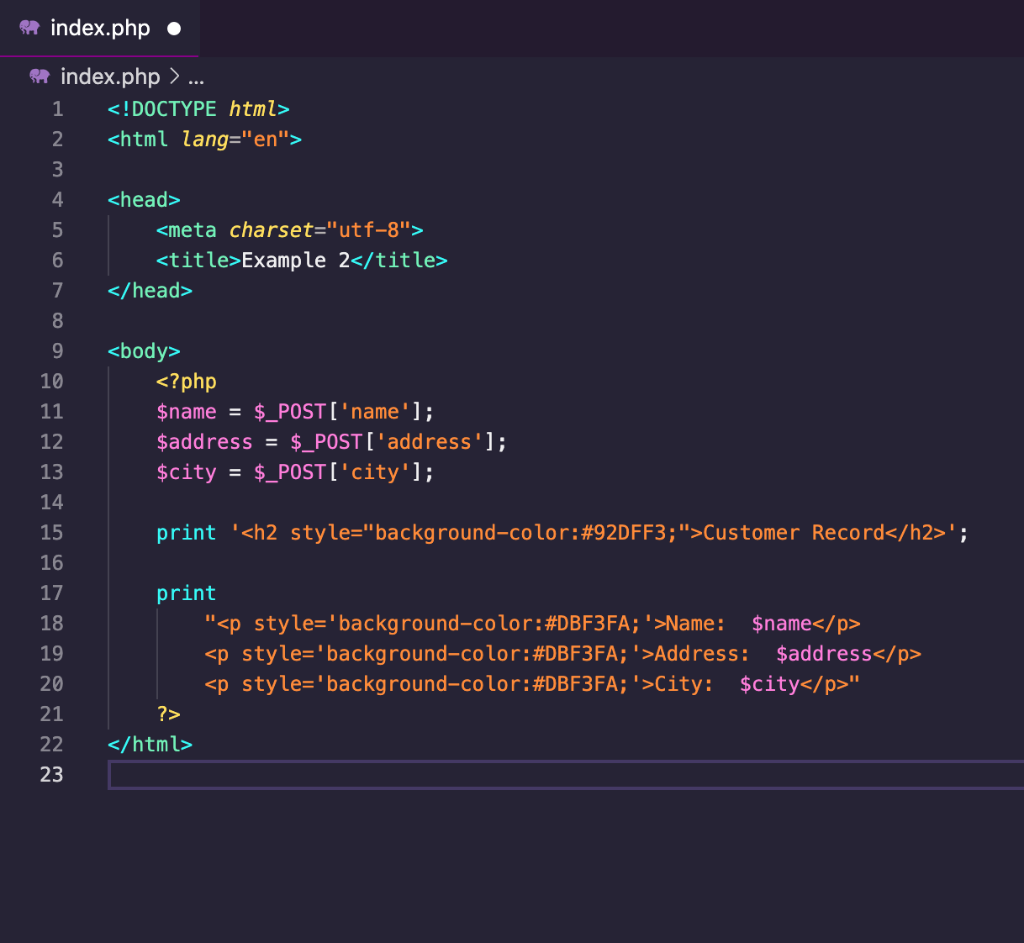Click the $name variable on line 11
Image resolution: width=1024 pixels, height=943 pixels.
pyautogui.click(x=186, y=411)
